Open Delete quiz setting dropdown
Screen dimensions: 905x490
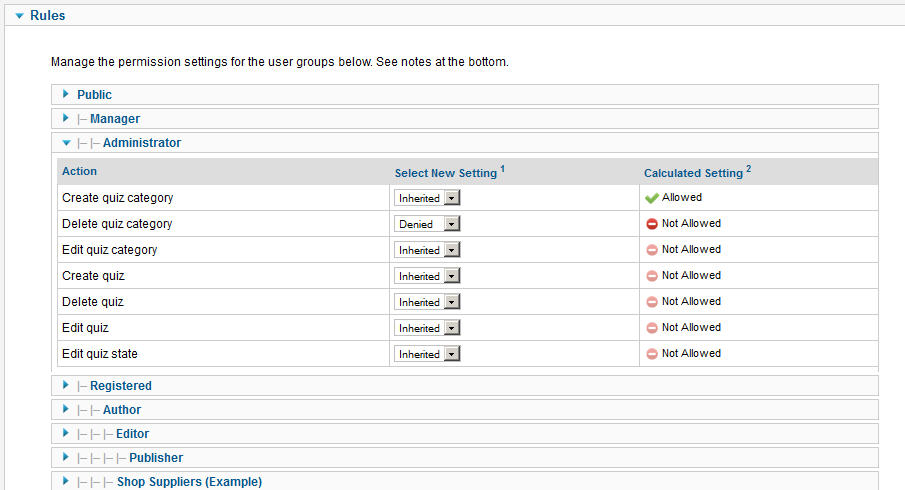(x=427, y=302)
